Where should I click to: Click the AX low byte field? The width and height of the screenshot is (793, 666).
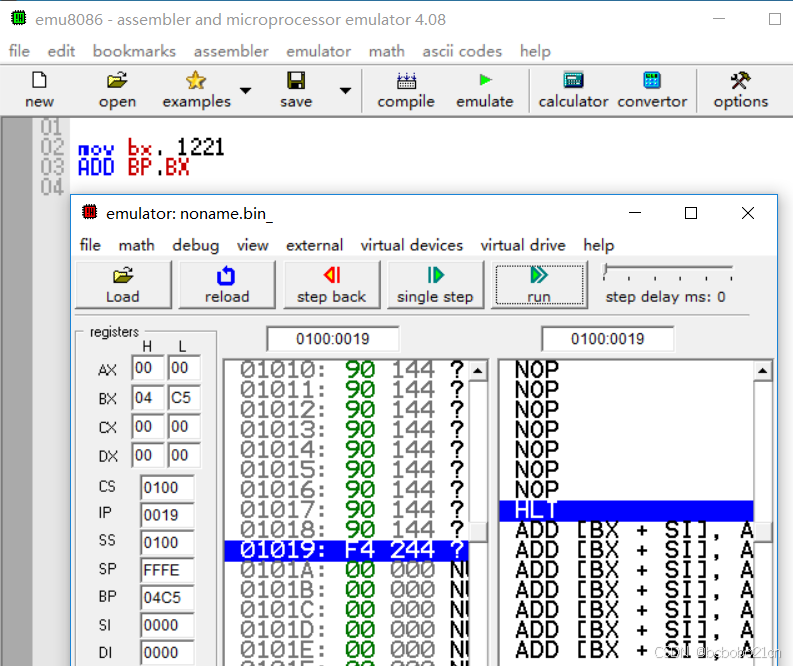click(184, 368)
